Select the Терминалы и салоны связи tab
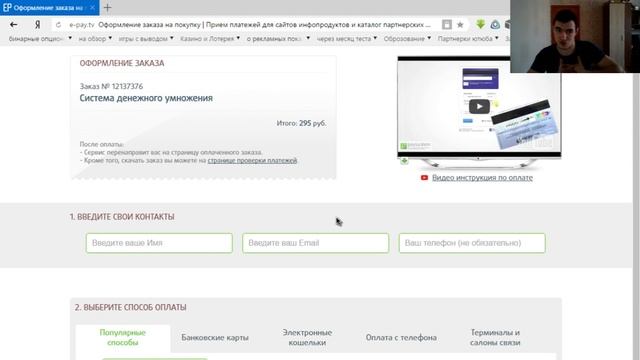This screenshot has height=360, width=640. click(495, 338)
